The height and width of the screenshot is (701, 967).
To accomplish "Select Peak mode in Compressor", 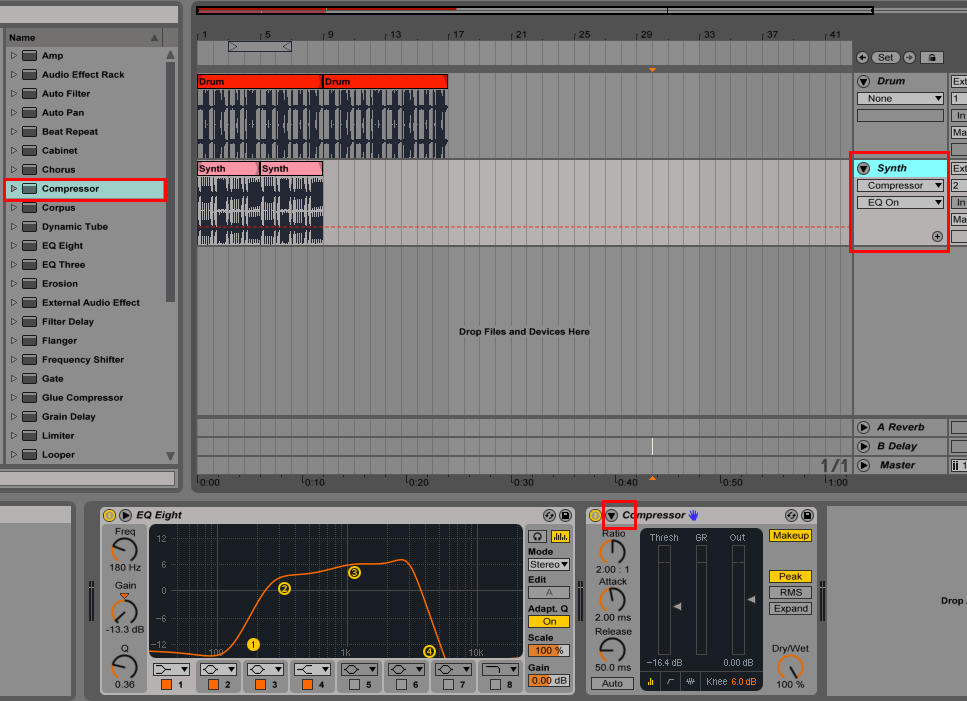I will tap(791, 576).
